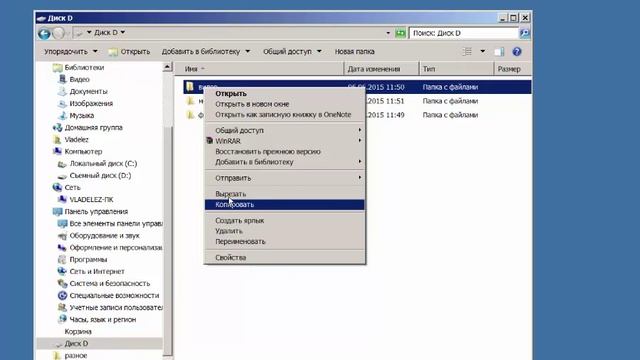Select Часы, язык и регион
The width and height of the screenshot is (640, 360).
tap(103, 320)
